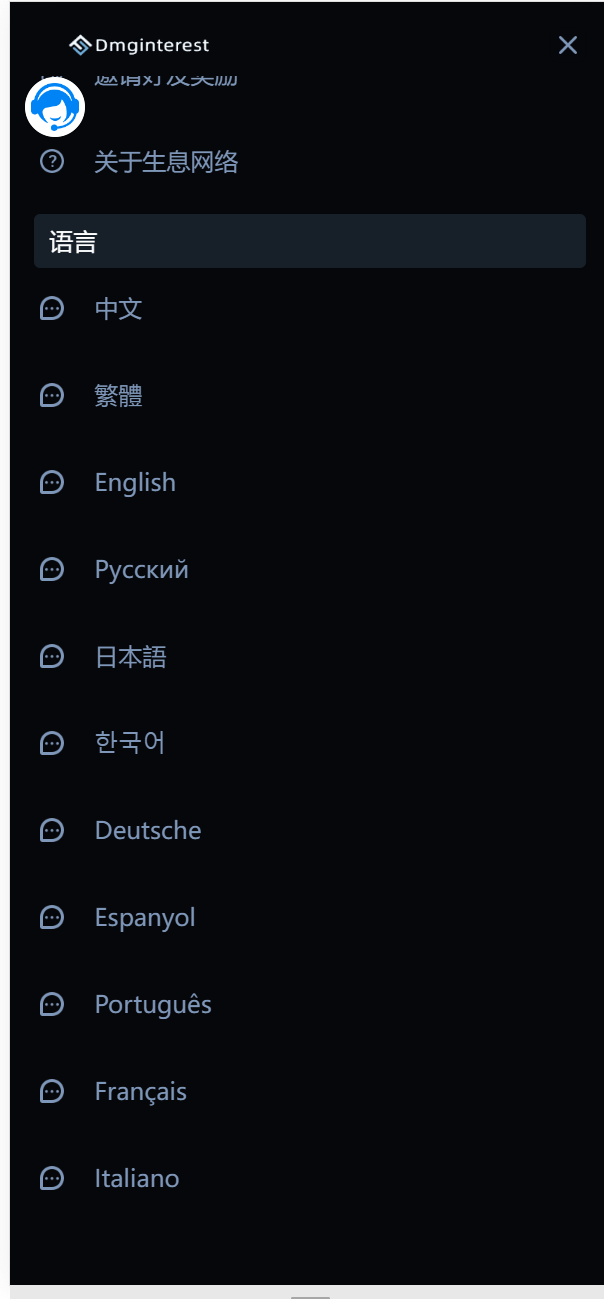Click chat bubble icon beside 中文
The image size is (604, 1299).
(52, 308)
